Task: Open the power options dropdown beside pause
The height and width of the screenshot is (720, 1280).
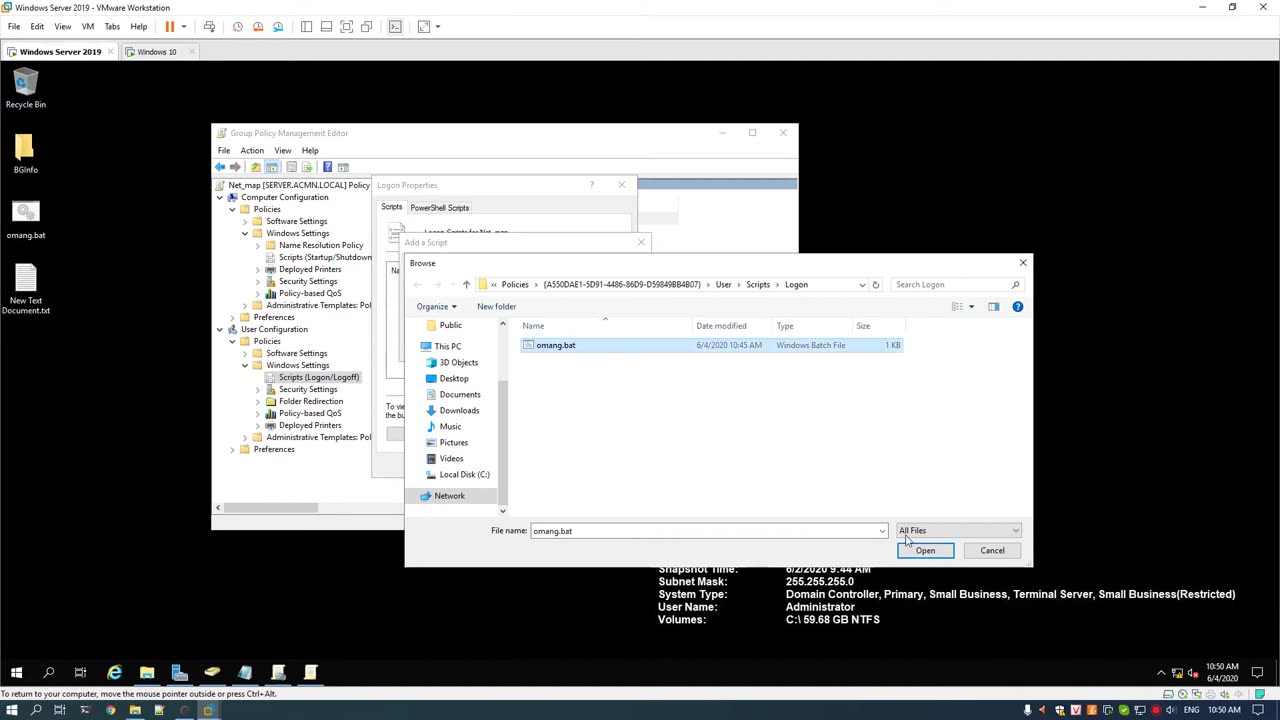Action: [183, 26]
